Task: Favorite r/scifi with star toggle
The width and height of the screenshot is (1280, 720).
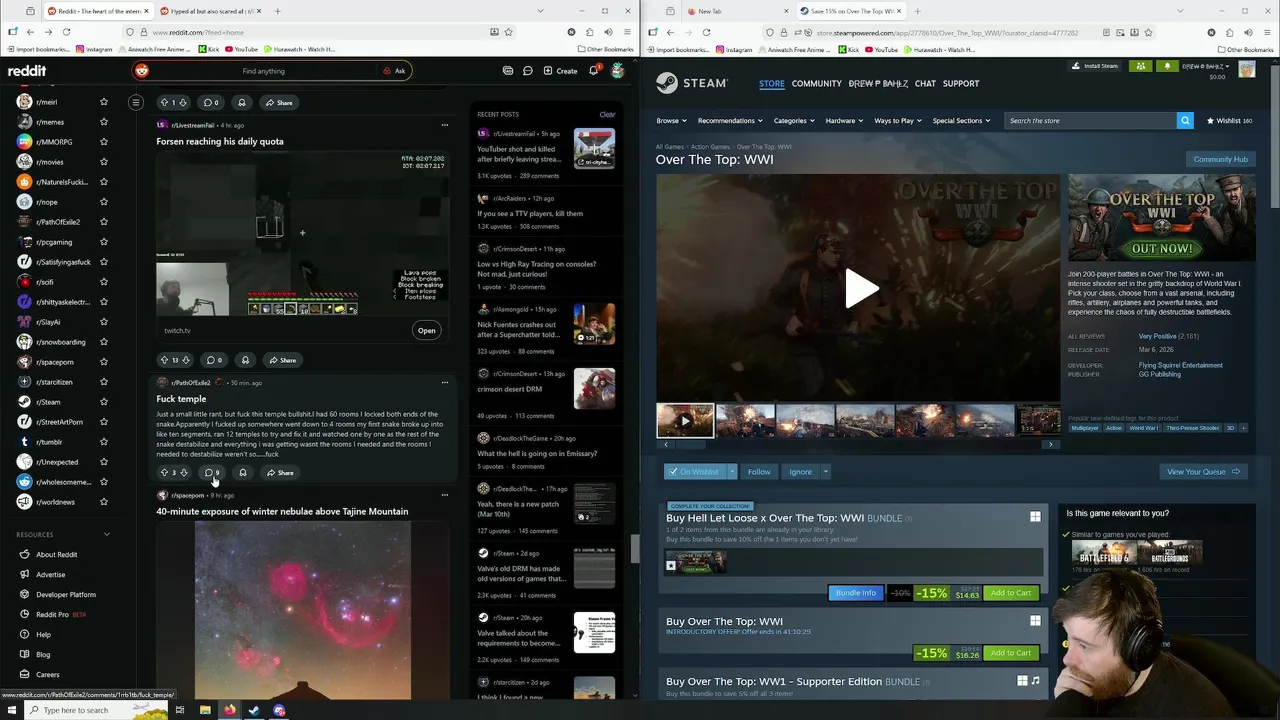Action: (x=103, y=282)
